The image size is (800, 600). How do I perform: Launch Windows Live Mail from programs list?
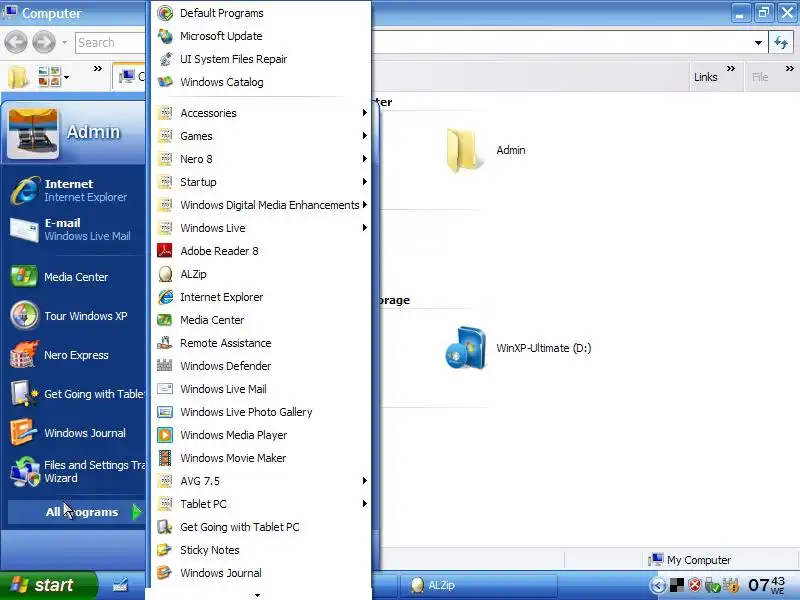pyautogui.click(x=261, y=389)
